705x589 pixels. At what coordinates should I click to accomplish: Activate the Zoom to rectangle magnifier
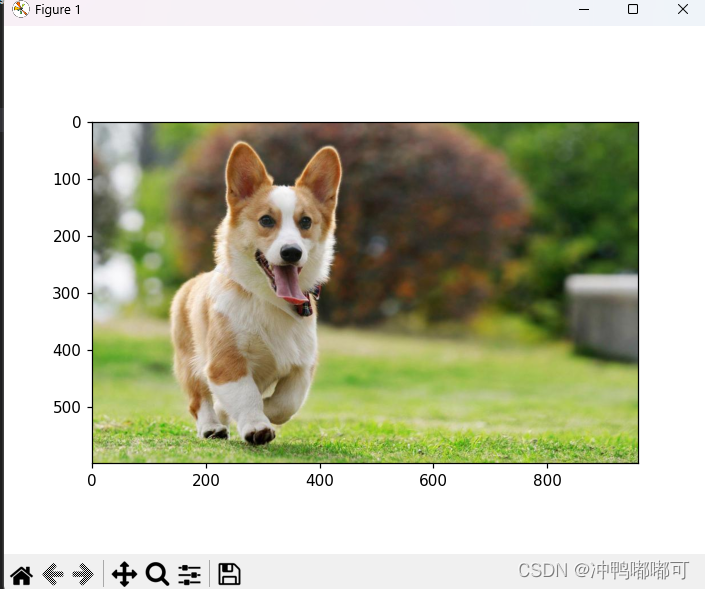157,574
